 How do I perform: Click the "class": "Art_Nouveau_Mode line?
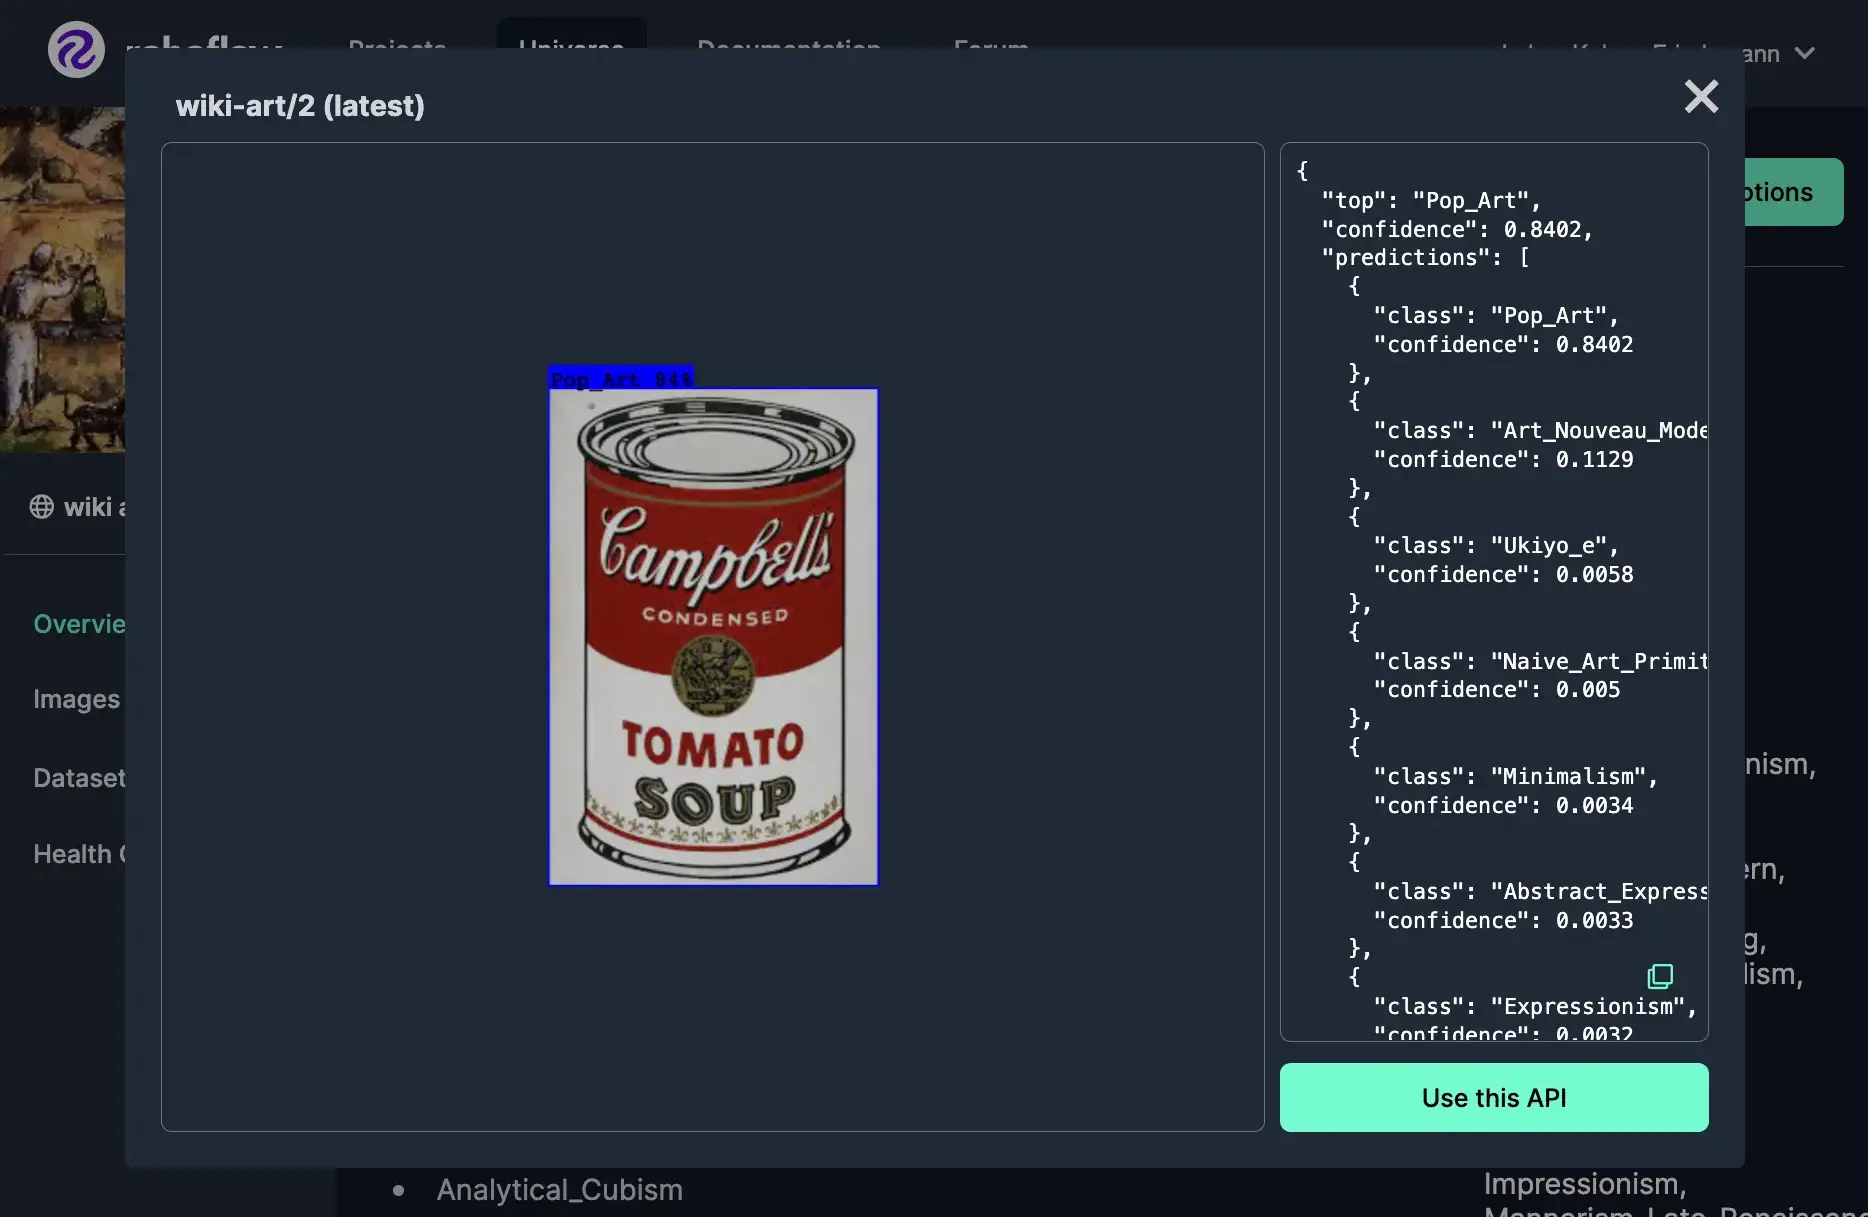tap(1540, 431)
